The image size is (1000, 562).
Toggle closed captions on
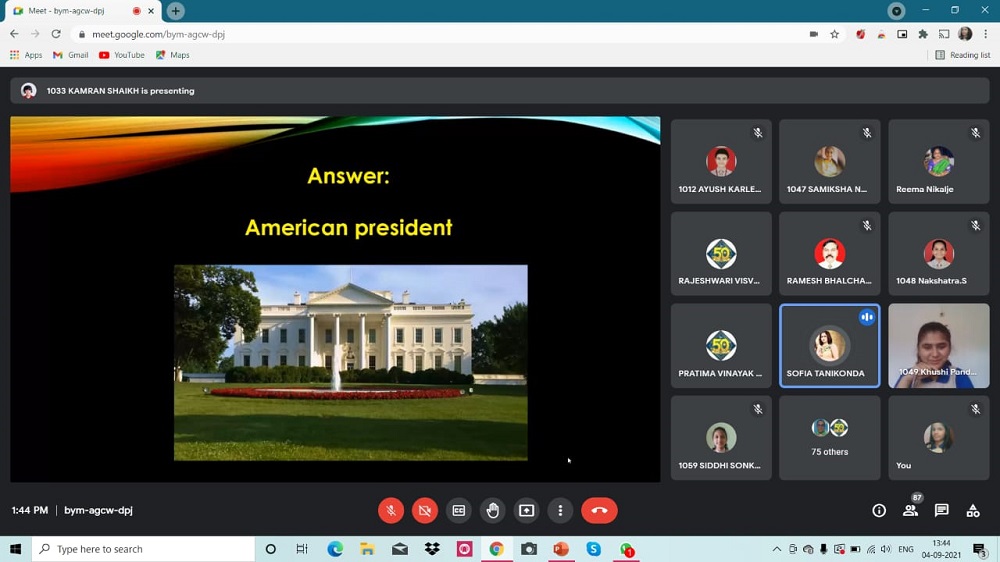coord(459,510)
